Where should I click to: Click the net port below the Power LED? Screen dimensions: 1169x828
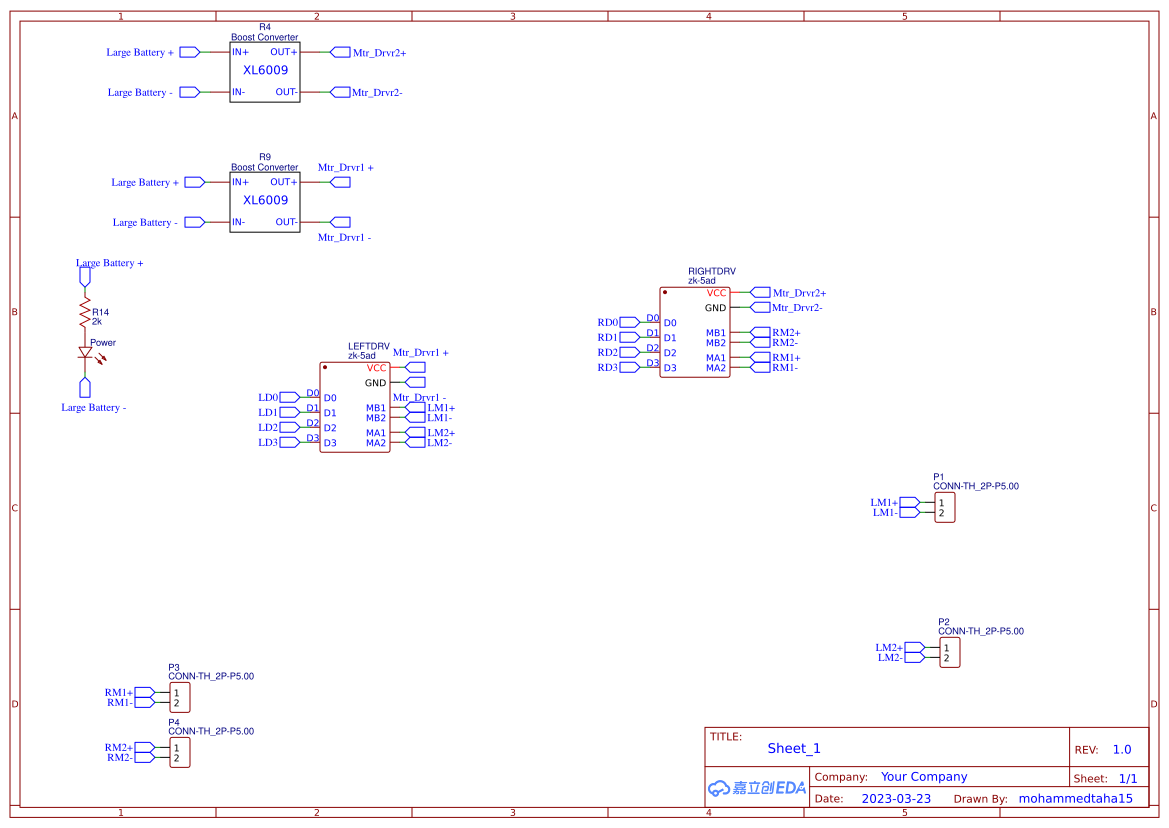coord(85,388)
